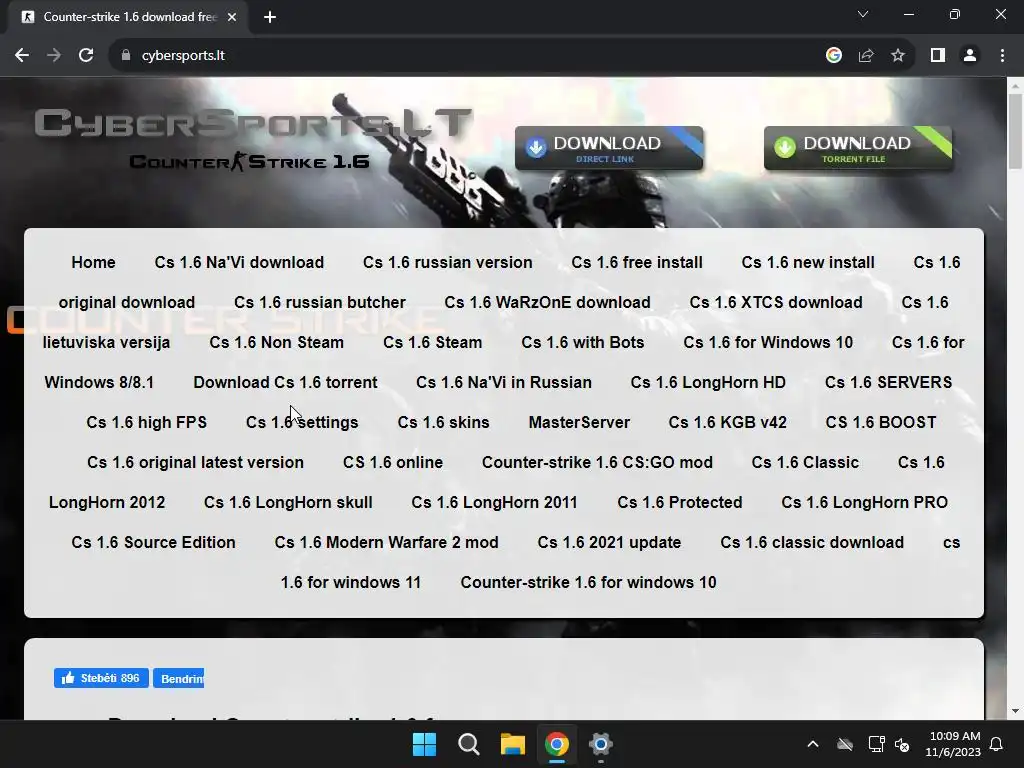Share this page via share icon
The width and height of the screenshot is (1024, 768).
(x=866, y=56)
